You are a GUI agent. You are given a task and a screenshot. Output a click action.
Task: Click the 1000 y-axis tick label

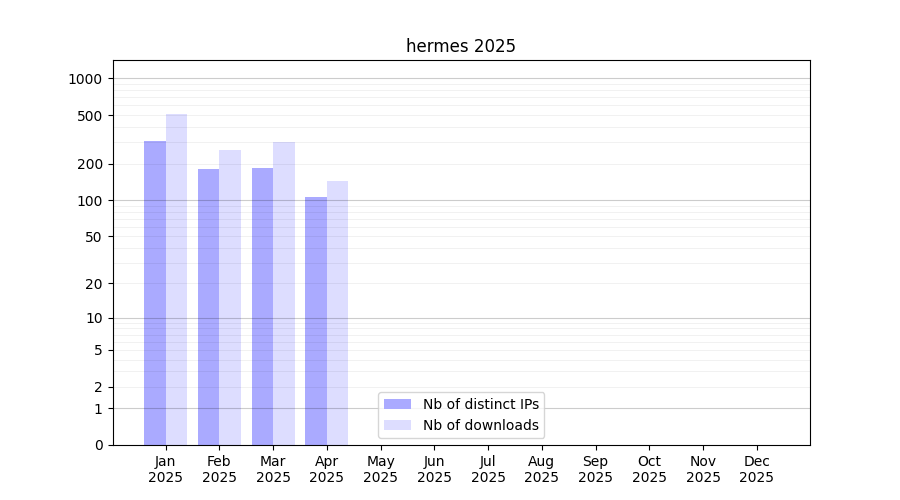point(85,79)
